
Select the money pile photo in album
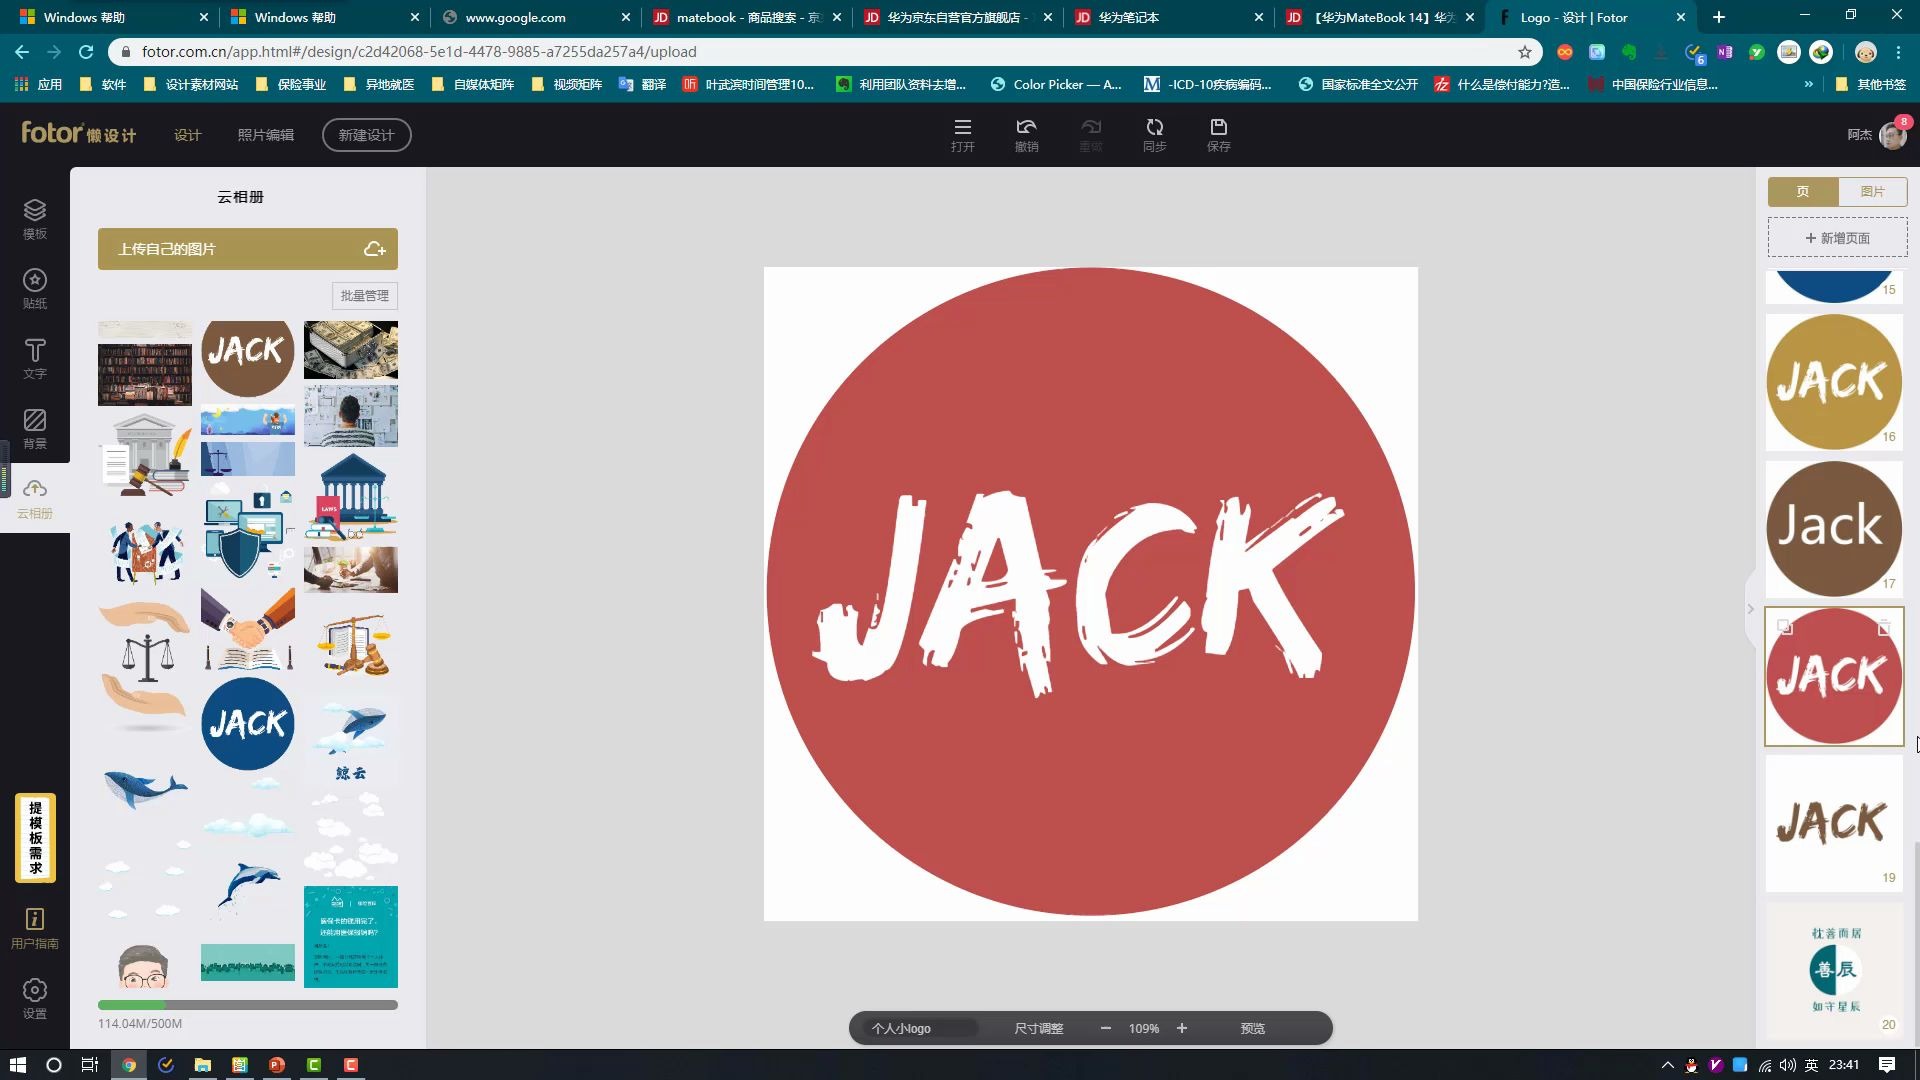[x=351, y=349]
